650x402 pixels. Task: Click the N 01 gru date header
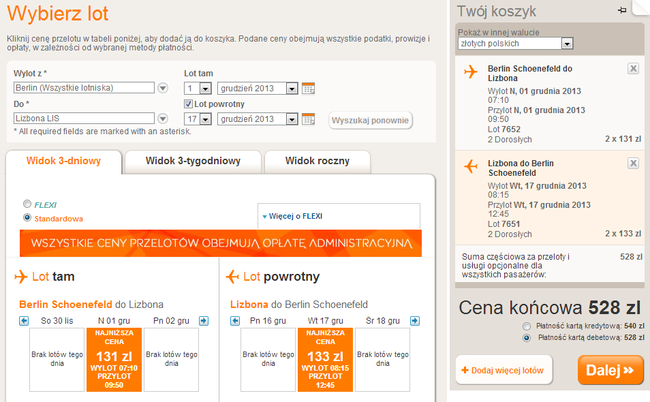click(114, 321)
